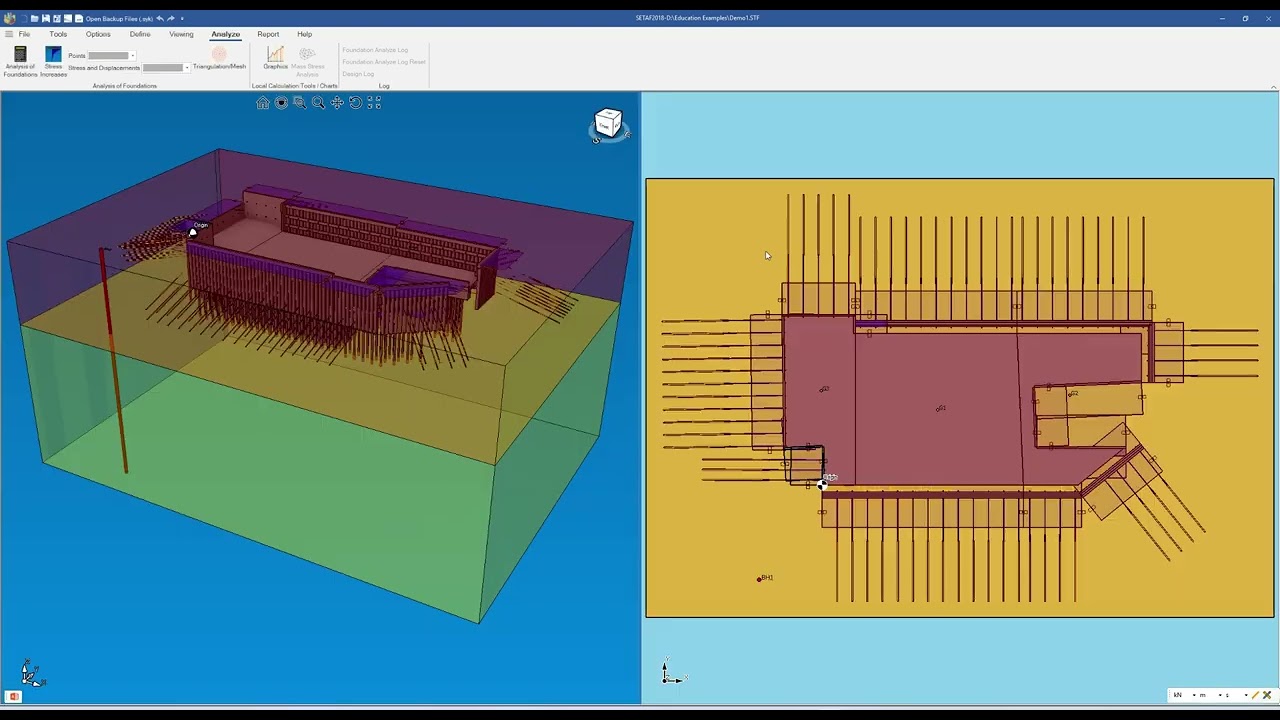Viewport: 1280px width, 720px height.
Task: Click Foundation Analyze Log
Action: [375, 50]
